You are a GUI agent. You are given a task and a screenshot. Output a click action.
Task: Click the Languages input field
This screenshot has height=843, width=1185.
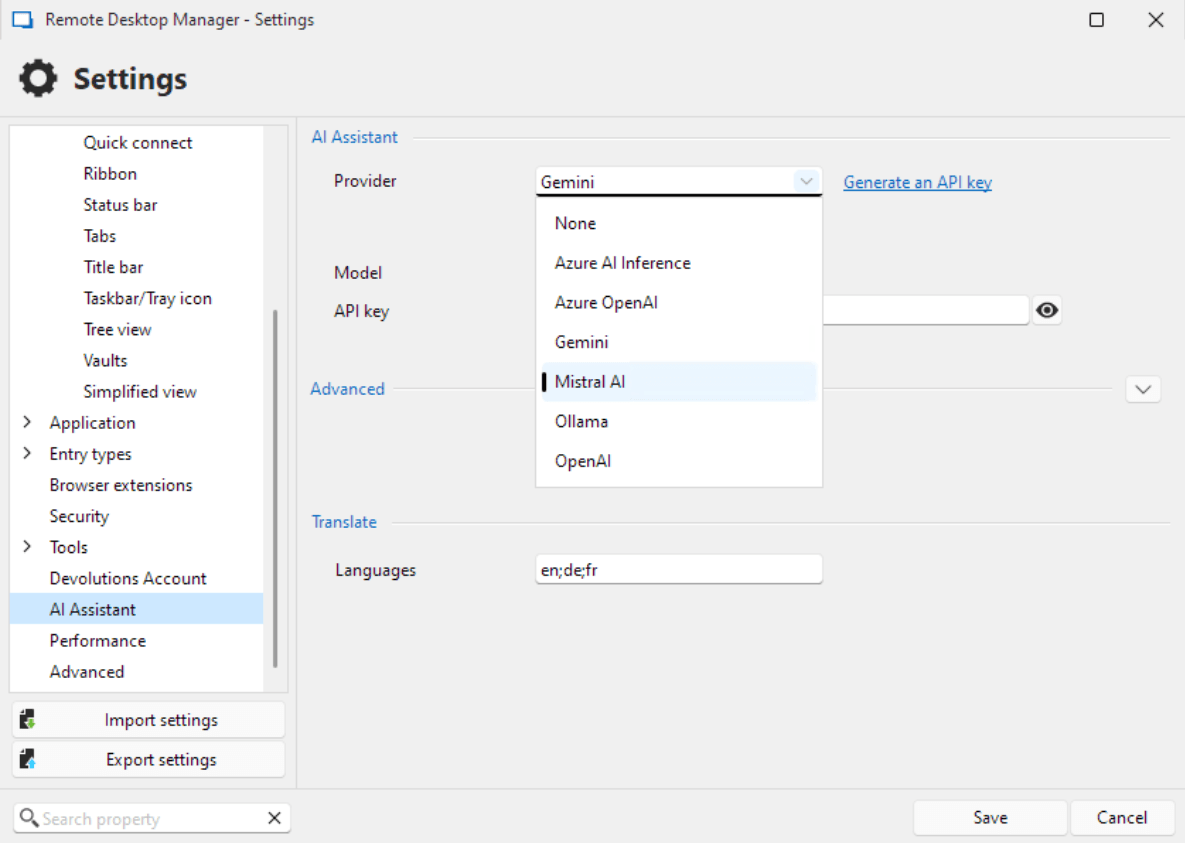[x=678, y=570]
